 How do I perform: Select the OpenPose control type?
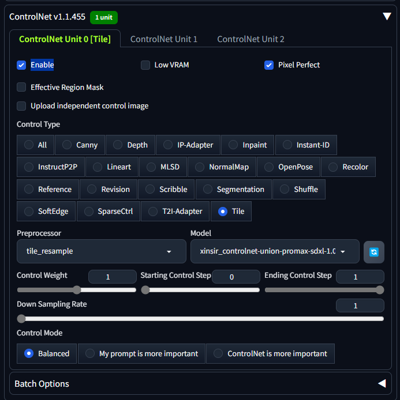pyautogui.click(x=289, y=167)
